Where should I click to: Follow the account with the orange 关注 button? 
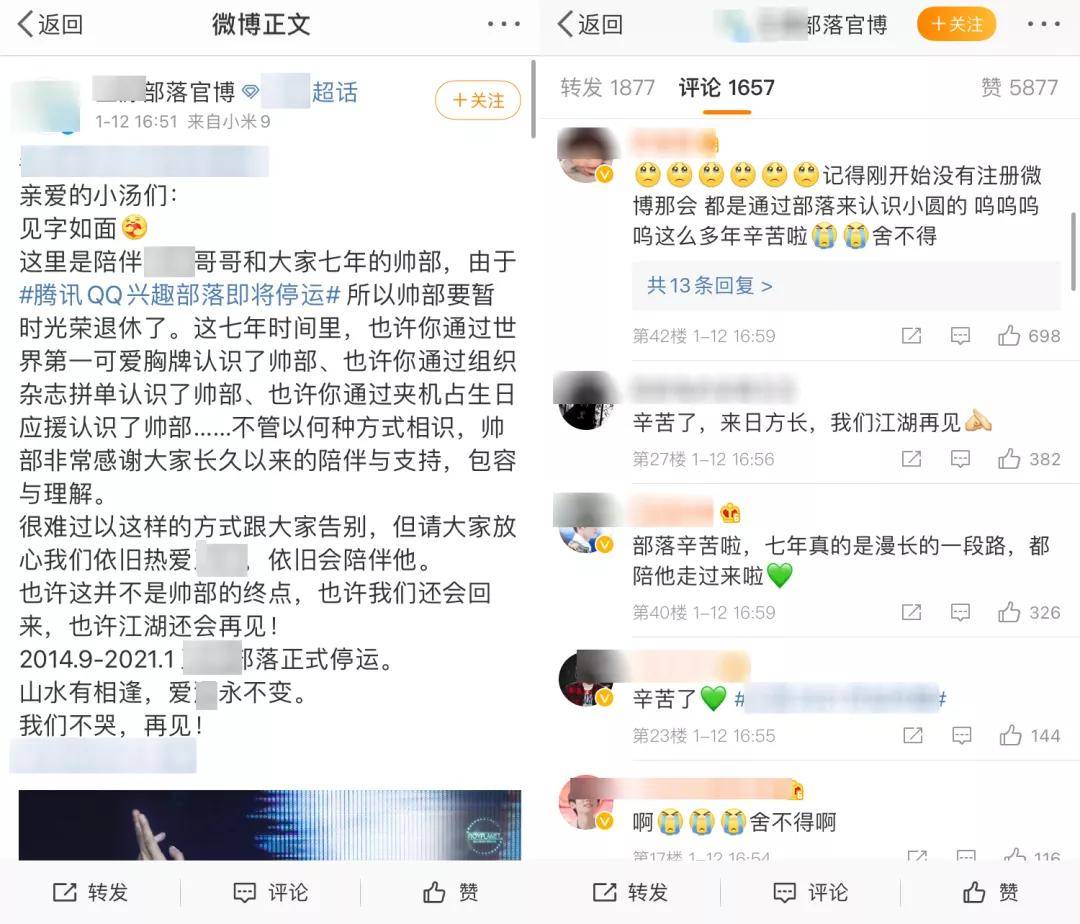point(956,24)
